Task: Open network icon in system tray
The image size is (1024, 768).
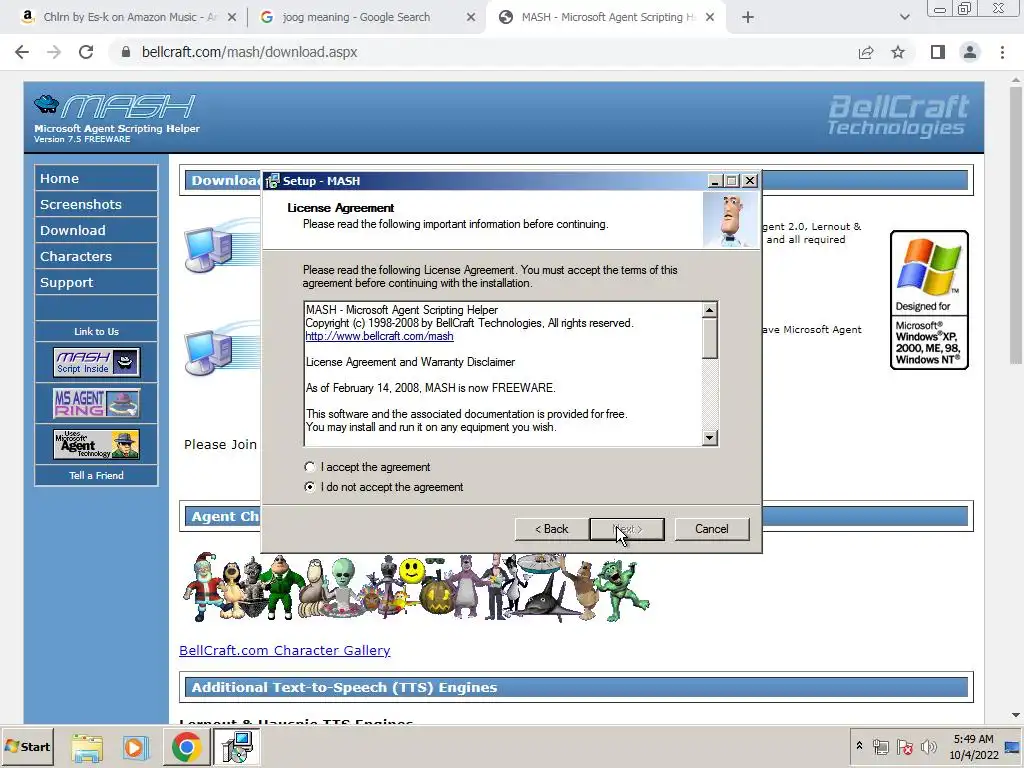Action: coord(880,746)
